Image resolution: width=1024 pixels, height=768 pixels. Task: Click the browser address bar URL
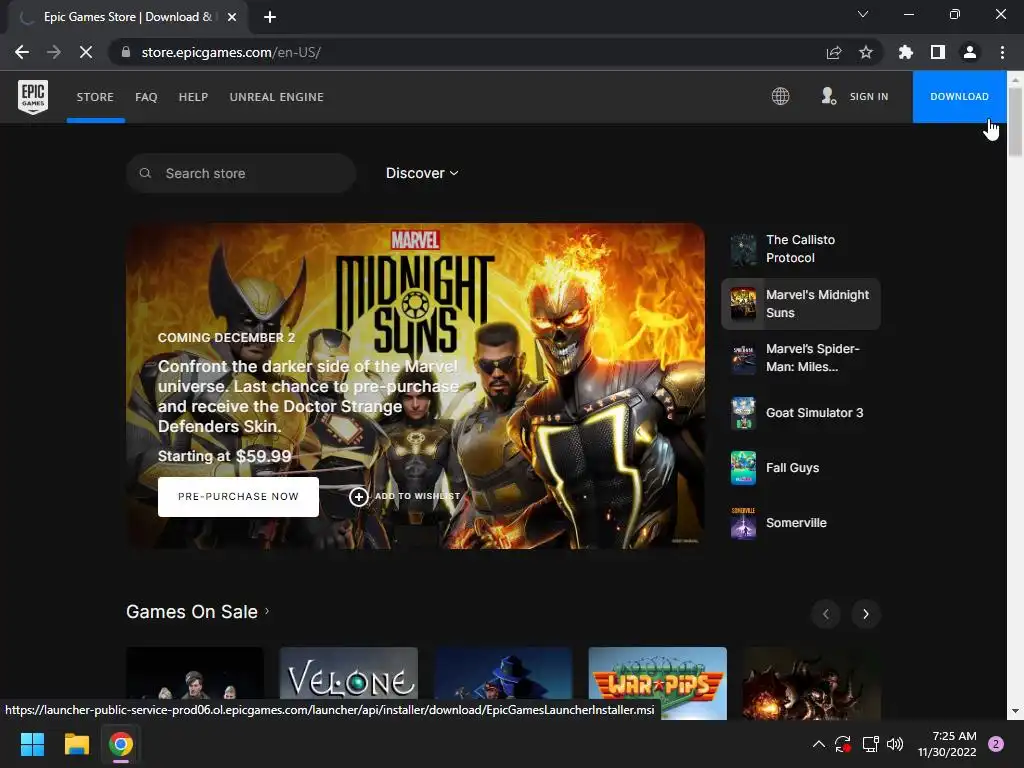point(231,52)
